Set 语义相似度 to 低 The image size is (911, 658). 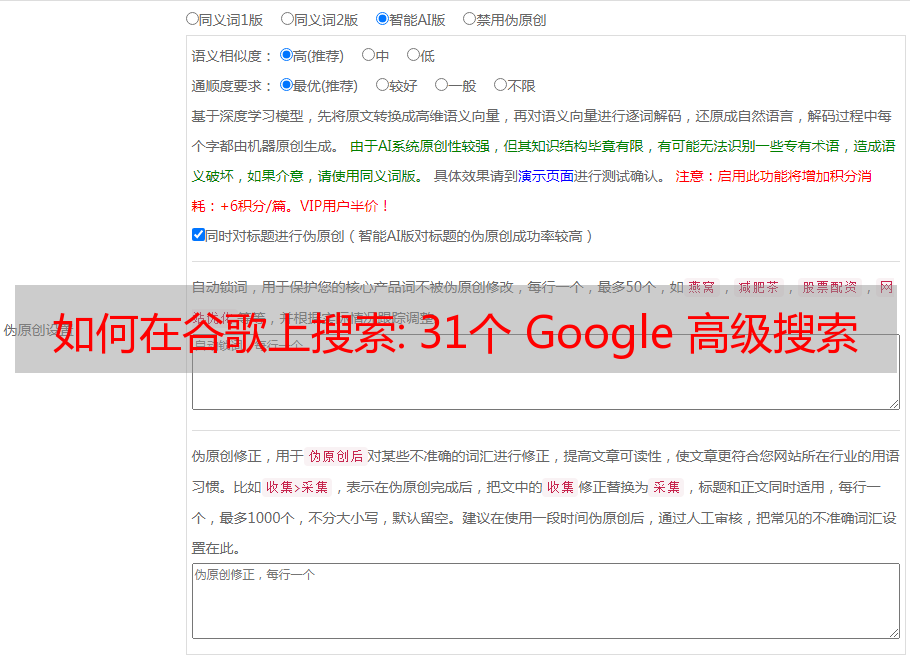(x=413, y=55)
